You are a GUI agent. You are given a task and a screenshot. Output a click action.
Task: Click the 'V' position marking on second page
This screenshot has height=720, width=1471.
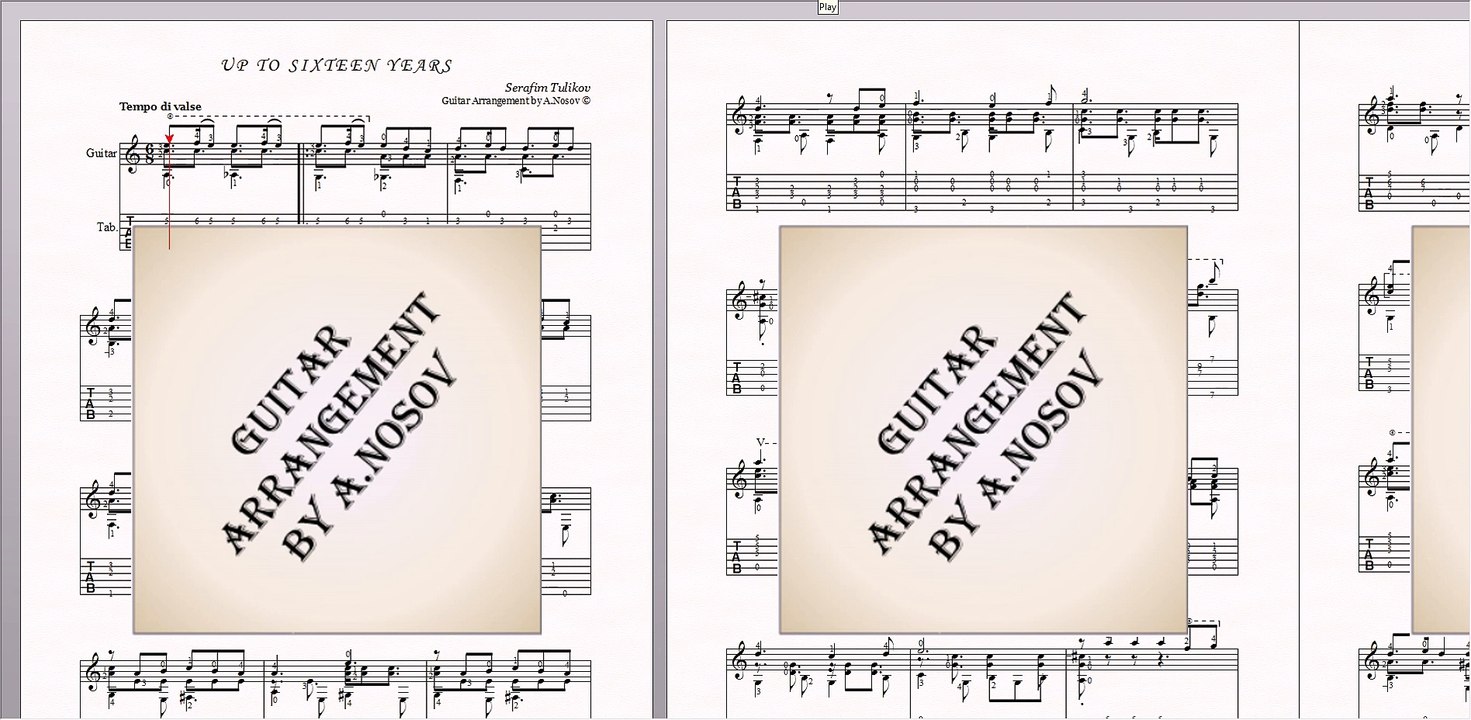761,442
